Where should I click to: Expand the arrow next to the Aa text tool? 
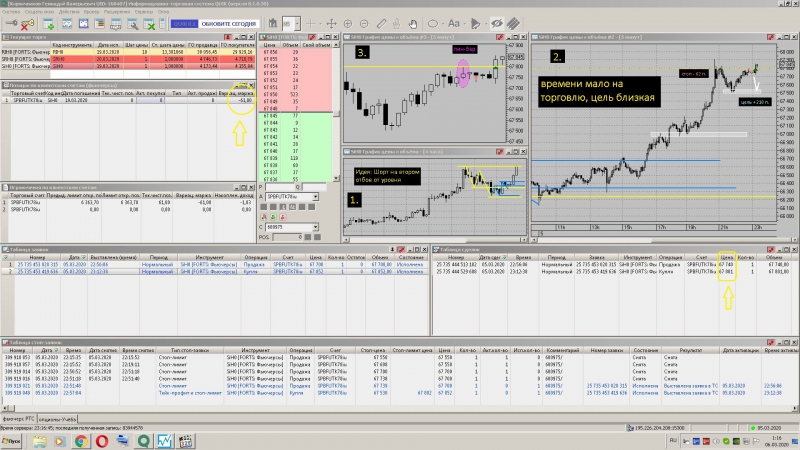pos(463,23)
